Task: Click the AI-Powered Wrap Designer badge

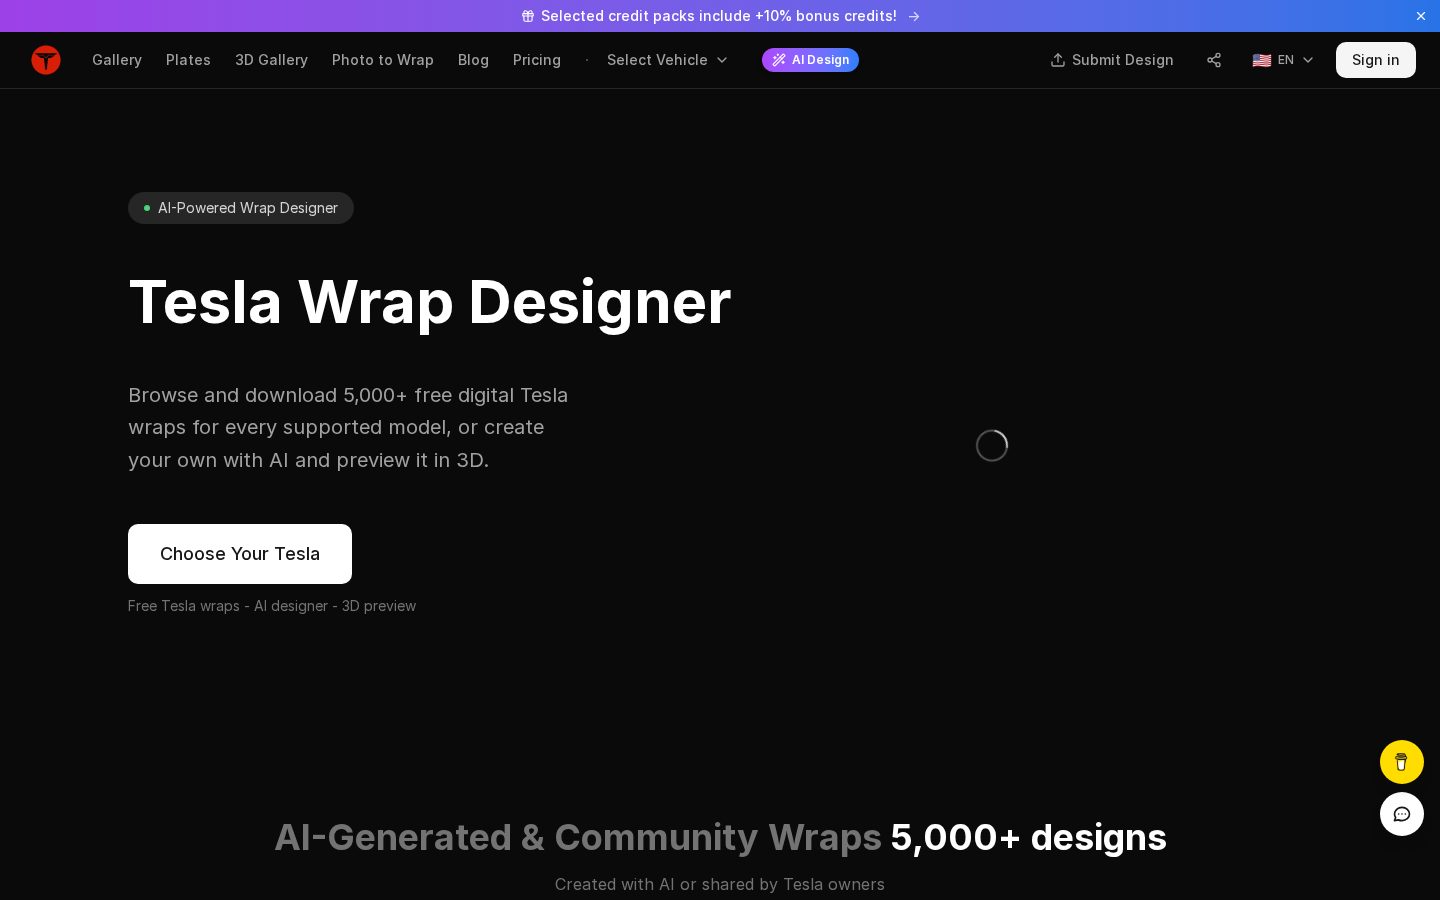Action: tap(241, 208)
